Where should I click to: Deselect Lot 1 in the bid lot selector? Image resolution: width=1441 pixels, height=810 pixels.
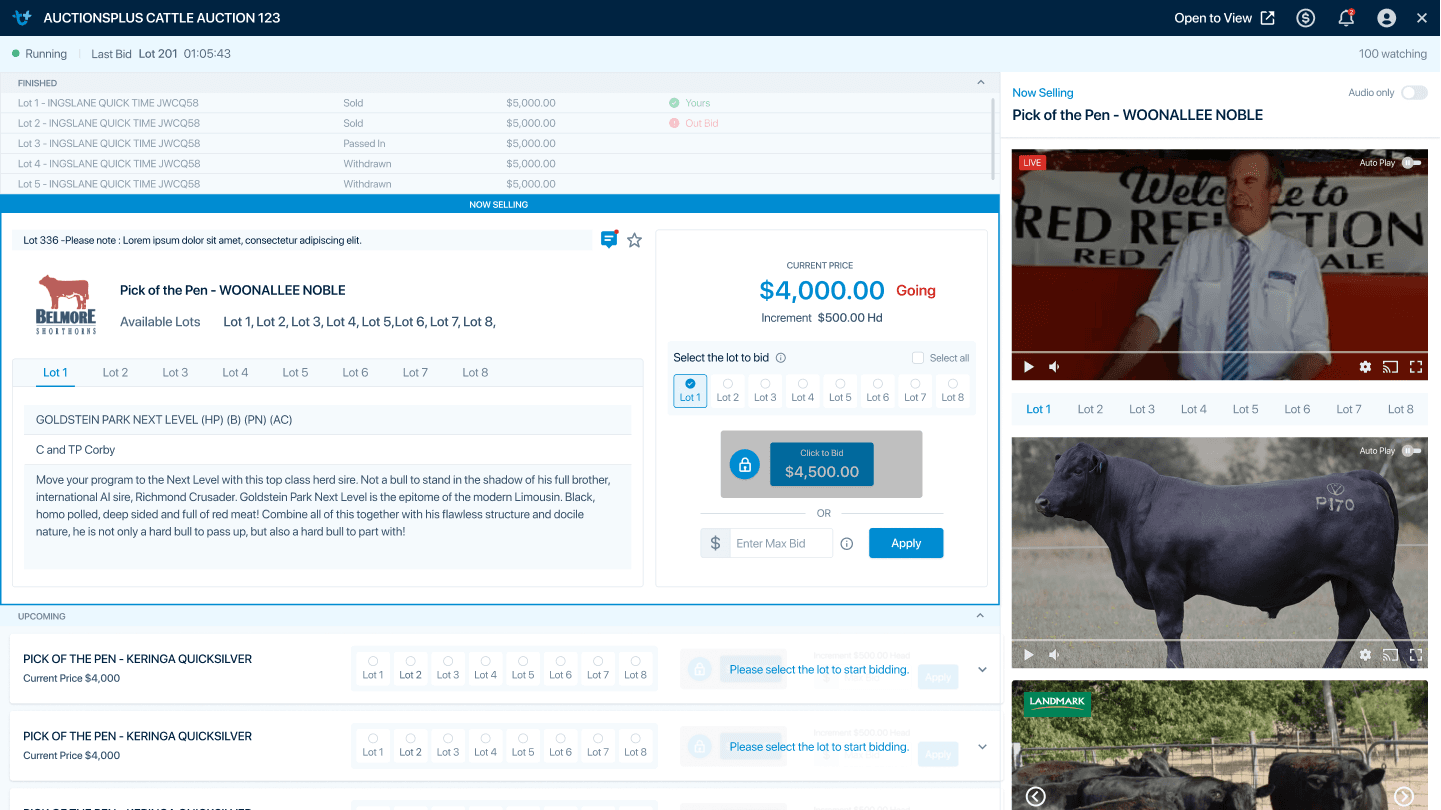tap(690, 390)
